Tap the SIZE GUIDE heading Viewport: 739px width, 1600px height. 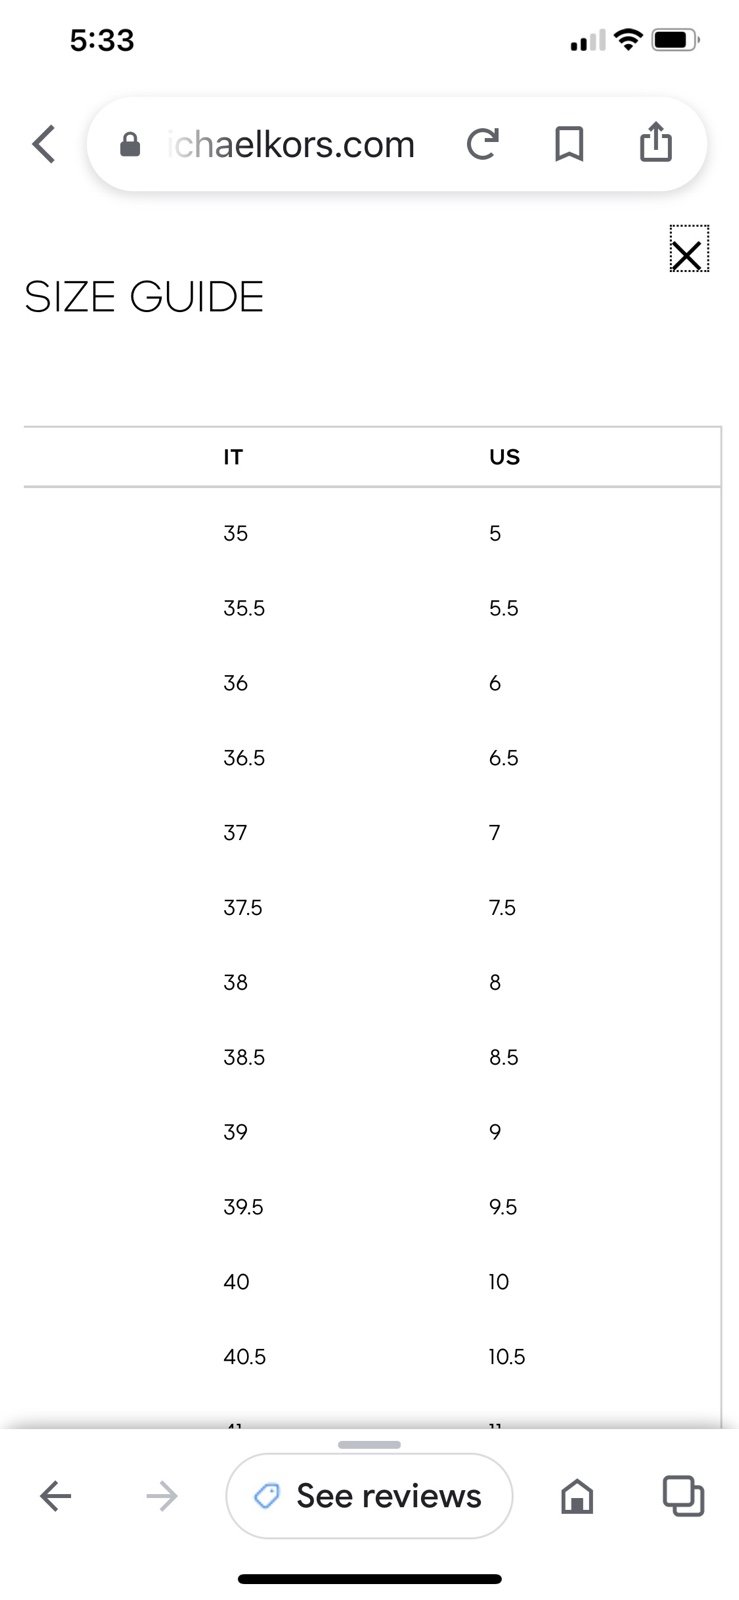(x=144, y=297)
